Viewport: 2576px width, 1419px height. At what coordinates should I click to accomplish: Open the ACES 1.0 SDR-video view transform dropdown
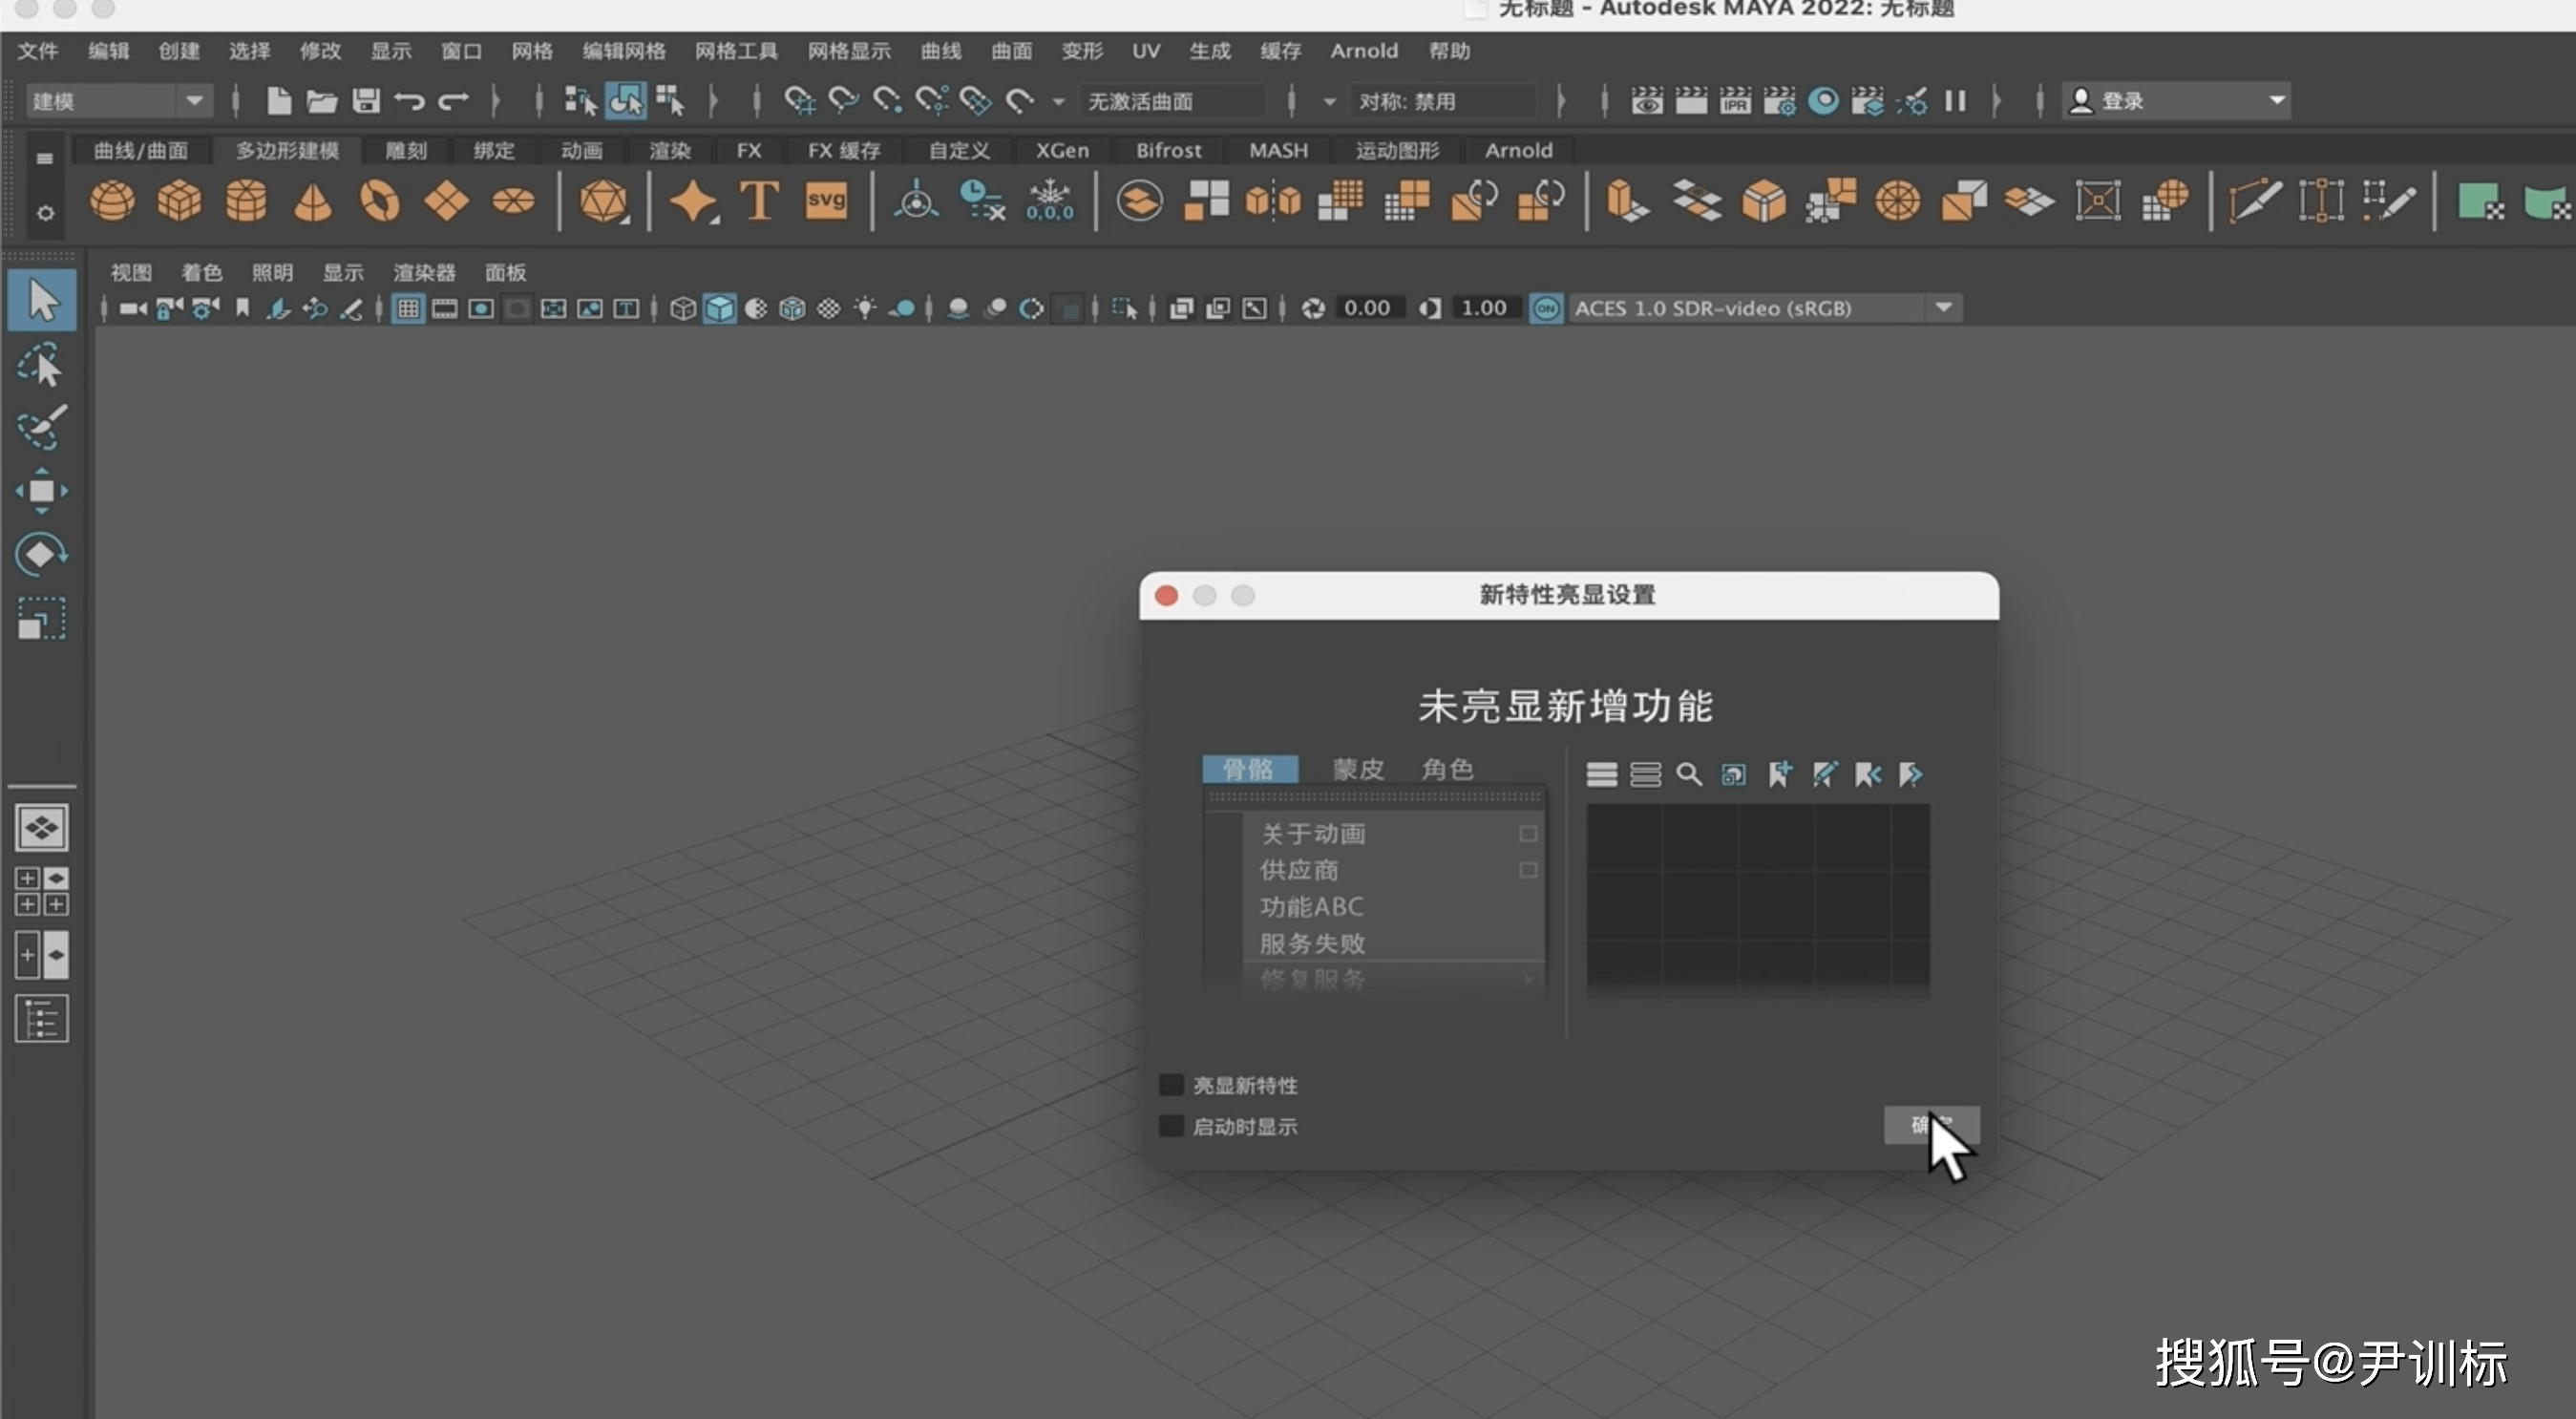[1764, 309]
